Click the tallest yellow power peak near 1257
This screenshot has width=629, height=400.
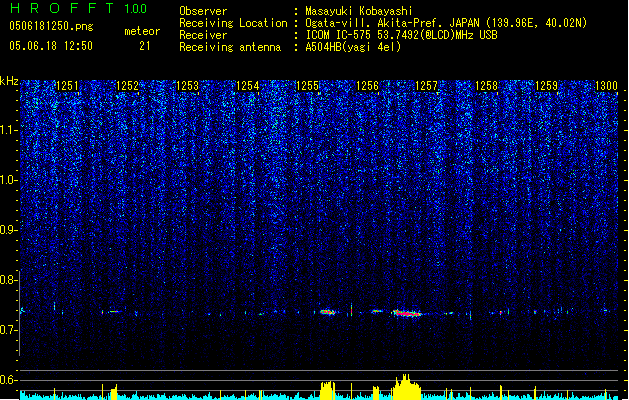click(x=406, y=387)
